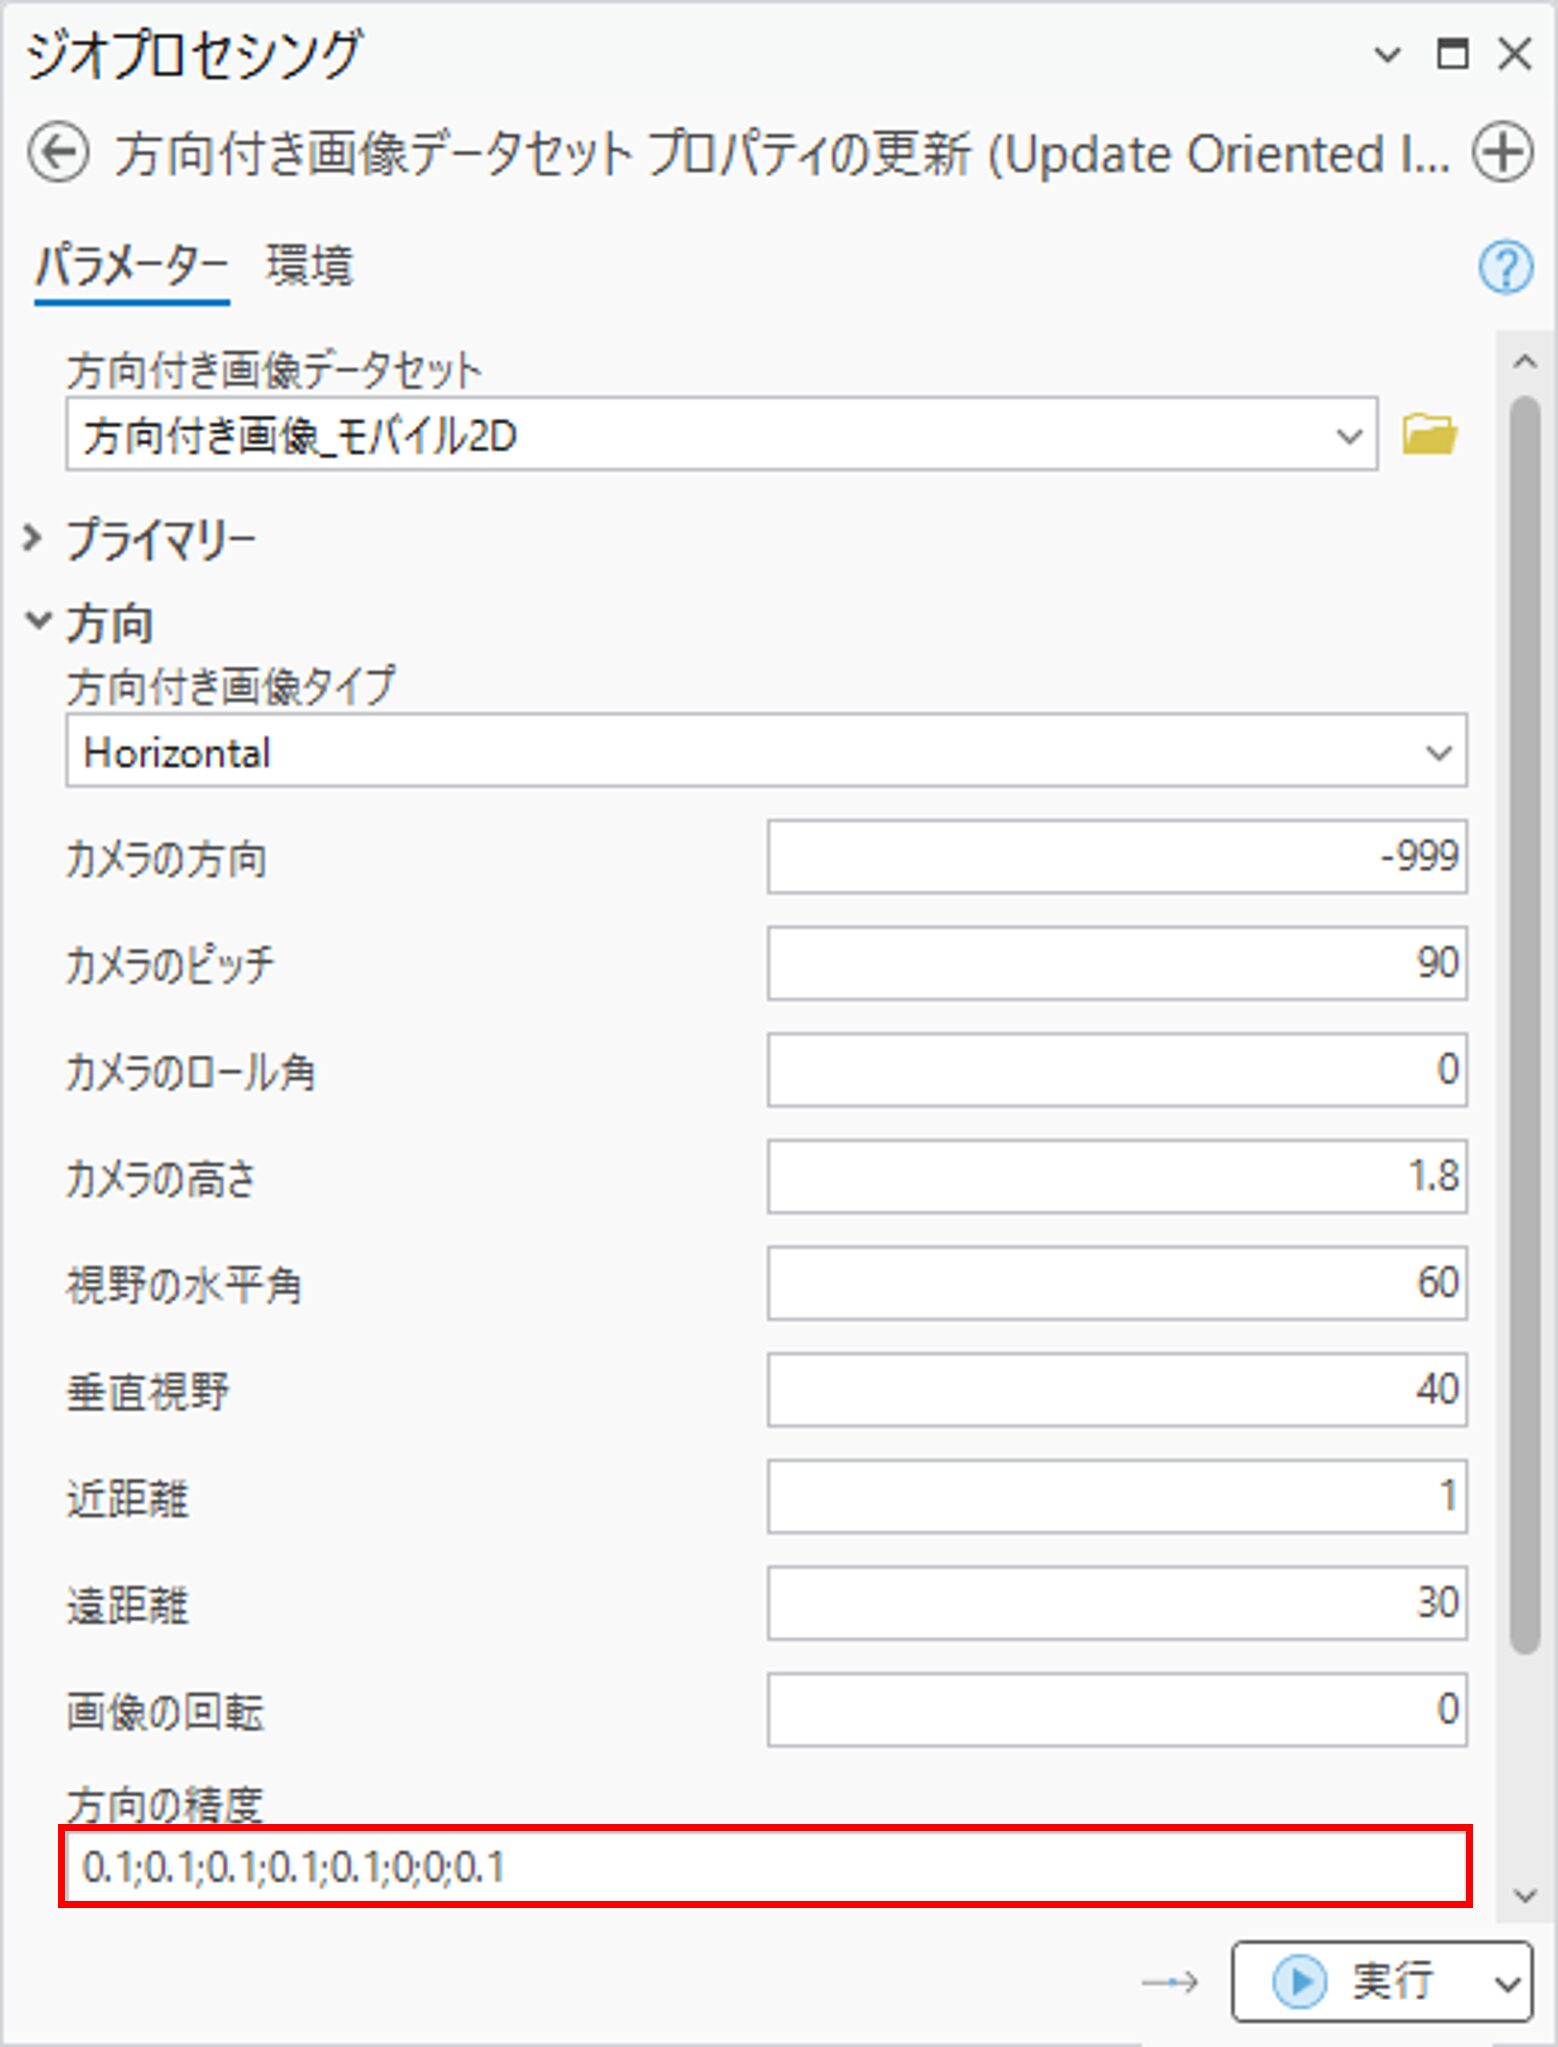Open the 実行 button dropdown arrow
1558x2047 pixels.
click(1507, 1983)
